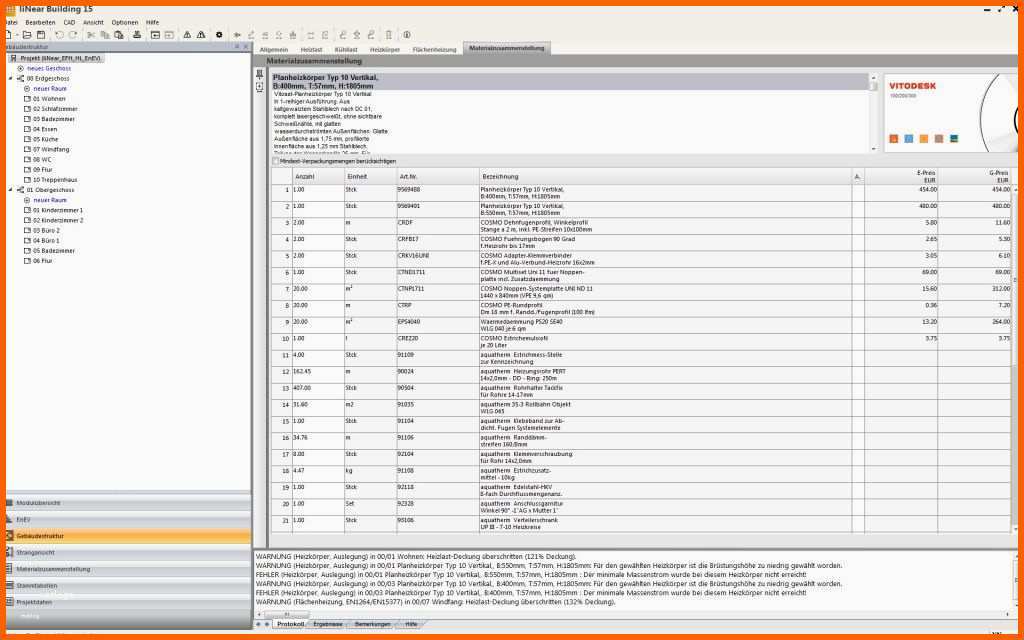Select room 01 Wohnen in tree
Image resolution: width=1024 pixels, height=640 pixels.
(x=49, y=99)
